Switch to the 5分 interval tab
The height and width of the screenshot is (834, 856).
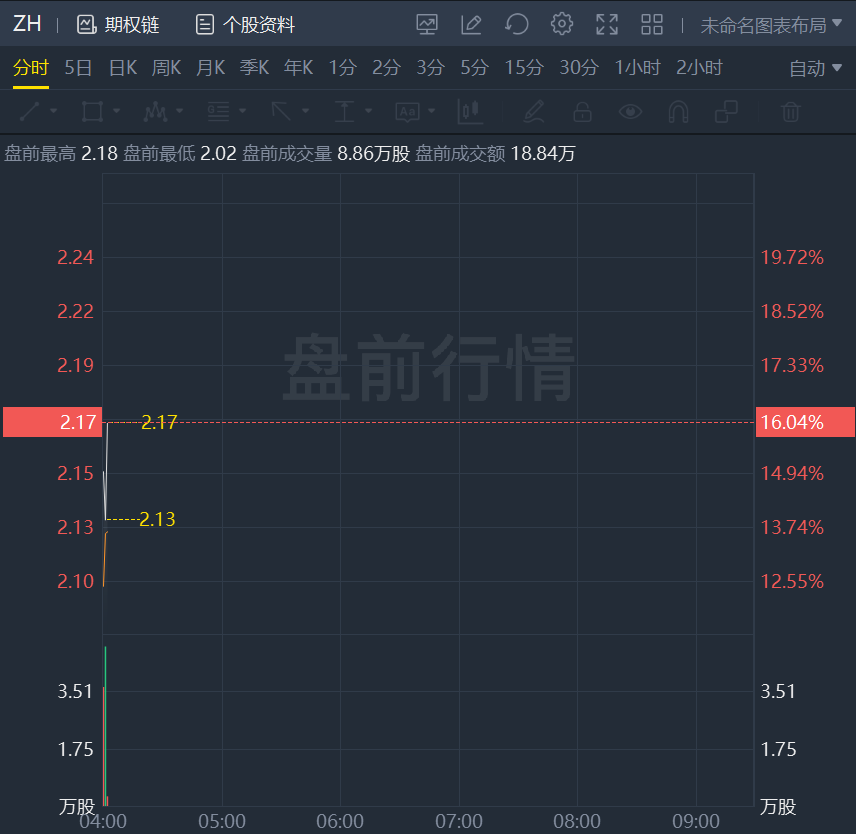(x=474, y=68)
